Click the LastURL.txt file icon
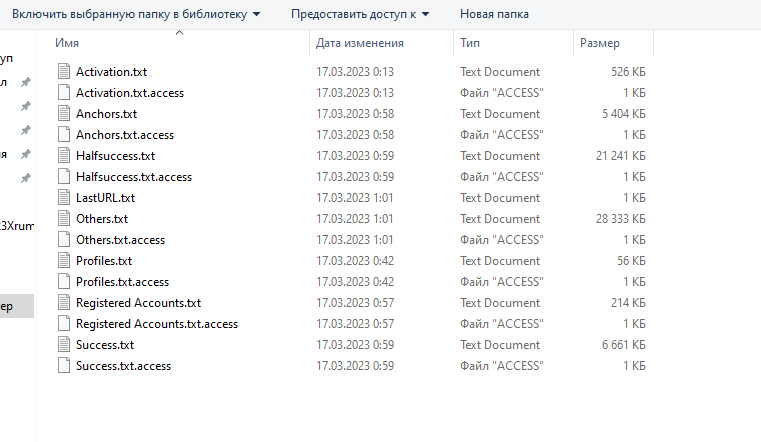Viewport: 761px width, 442px height. pos(65,198)
